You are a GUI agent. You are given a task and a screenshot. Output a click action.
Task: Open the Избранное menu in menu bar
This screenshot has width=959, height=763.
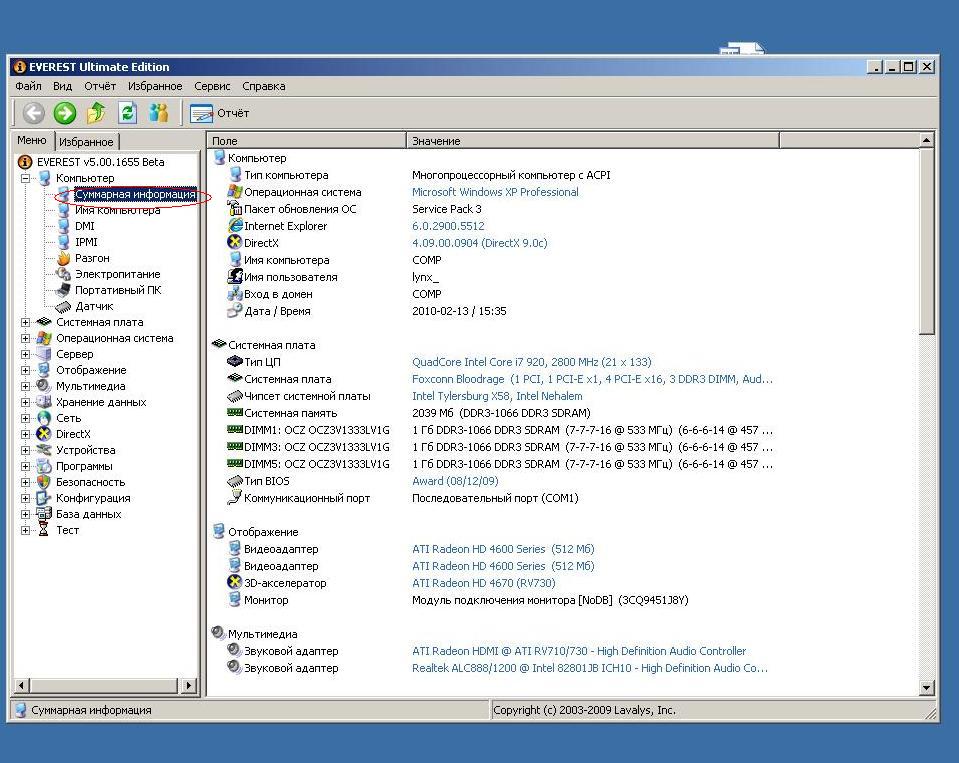click(x=155, y=86)
